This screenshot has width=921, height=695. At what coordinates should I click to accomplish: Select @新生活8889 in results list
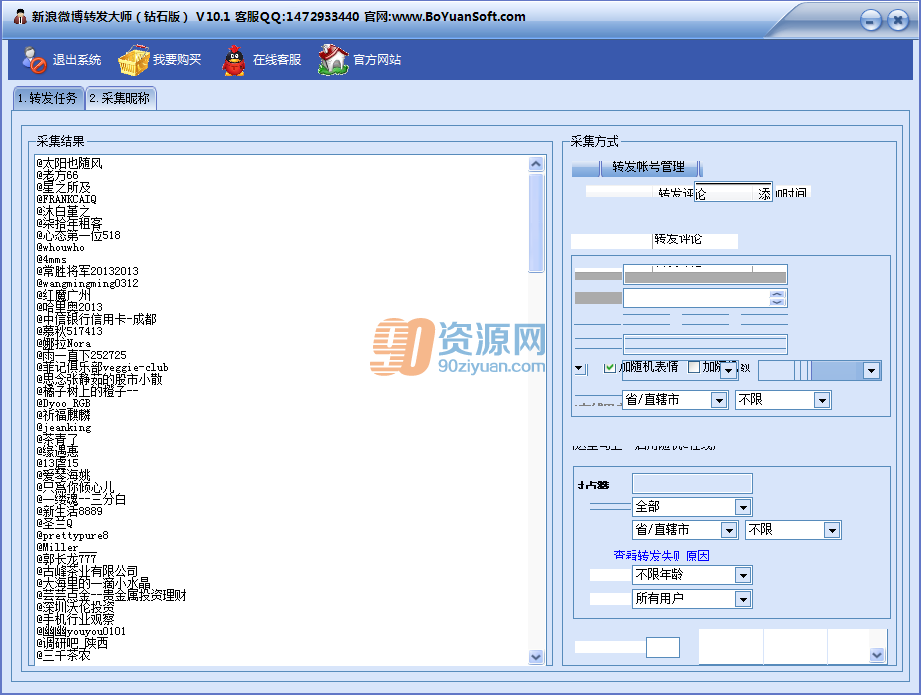[69, 511]
